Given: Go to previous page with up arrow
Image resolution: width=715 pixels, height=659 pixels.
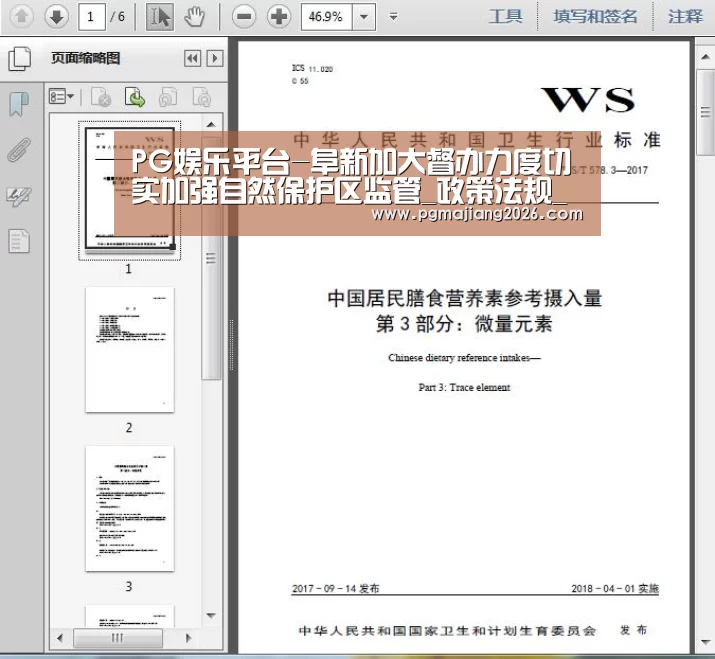Looking at the screenshot, I should pyautogui.click(x=21, y=17).
